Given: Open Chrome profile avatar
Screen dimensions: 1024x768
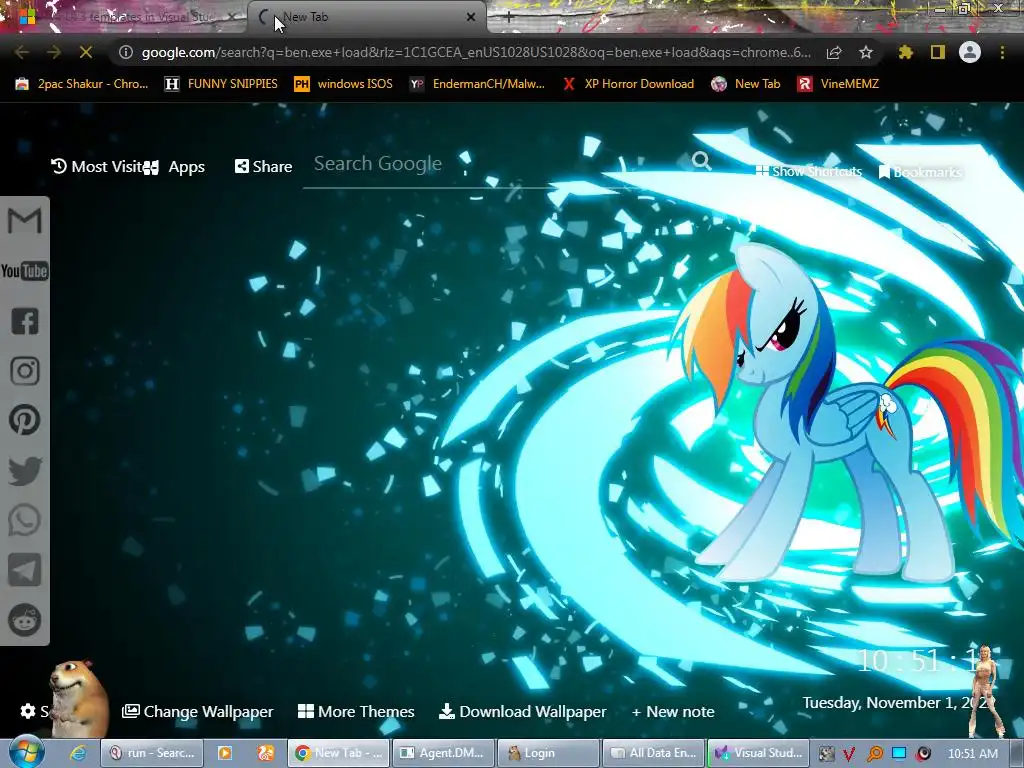Looking at the screenshot, I should [970, 52].
